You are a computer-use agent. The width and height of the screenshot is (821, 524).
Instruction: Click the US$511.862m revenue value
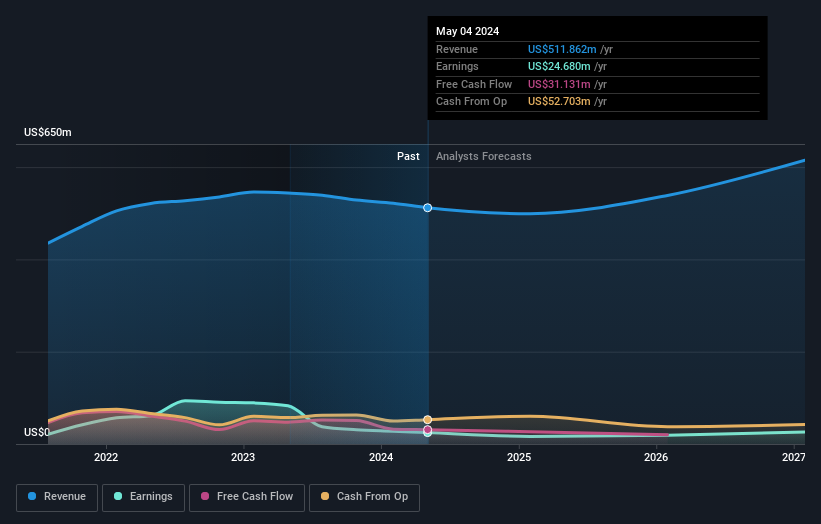[562, 49]
